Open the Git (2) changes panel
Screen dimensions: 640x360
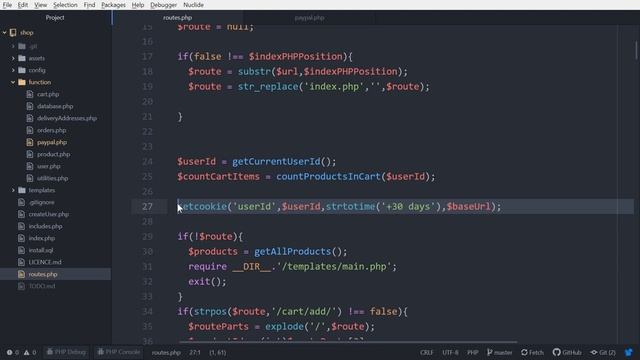(603, 352)
